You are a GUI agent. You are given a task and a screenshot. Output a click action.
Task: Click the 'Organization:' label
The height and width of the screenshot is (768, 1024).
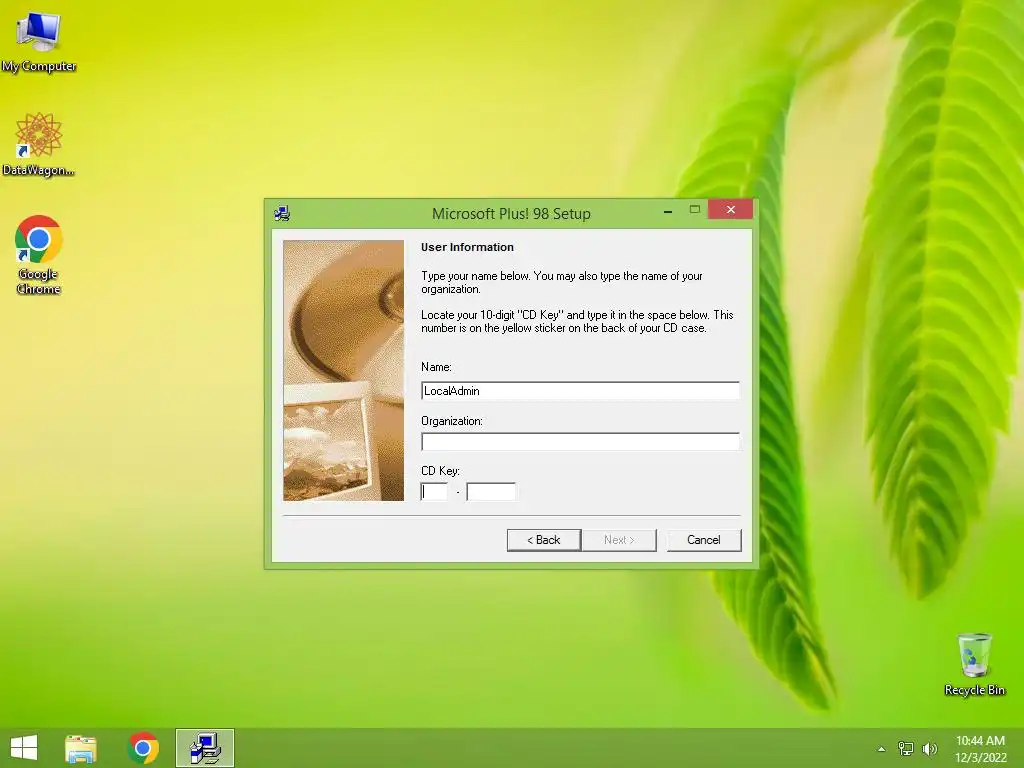(x=452, y=421)
